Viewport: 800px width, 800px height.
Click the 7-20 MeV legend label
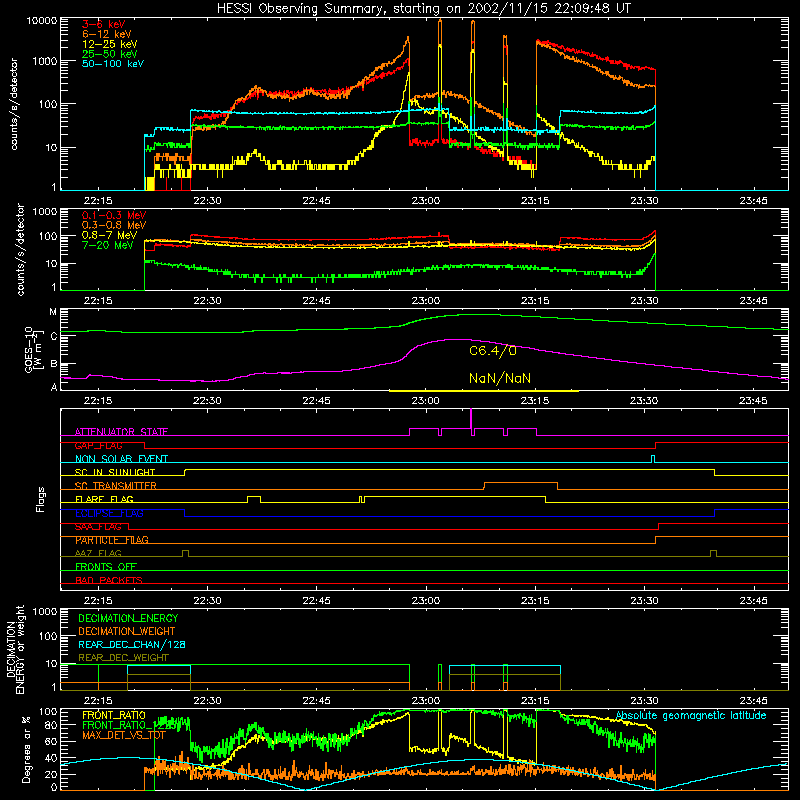pos(108,245)
